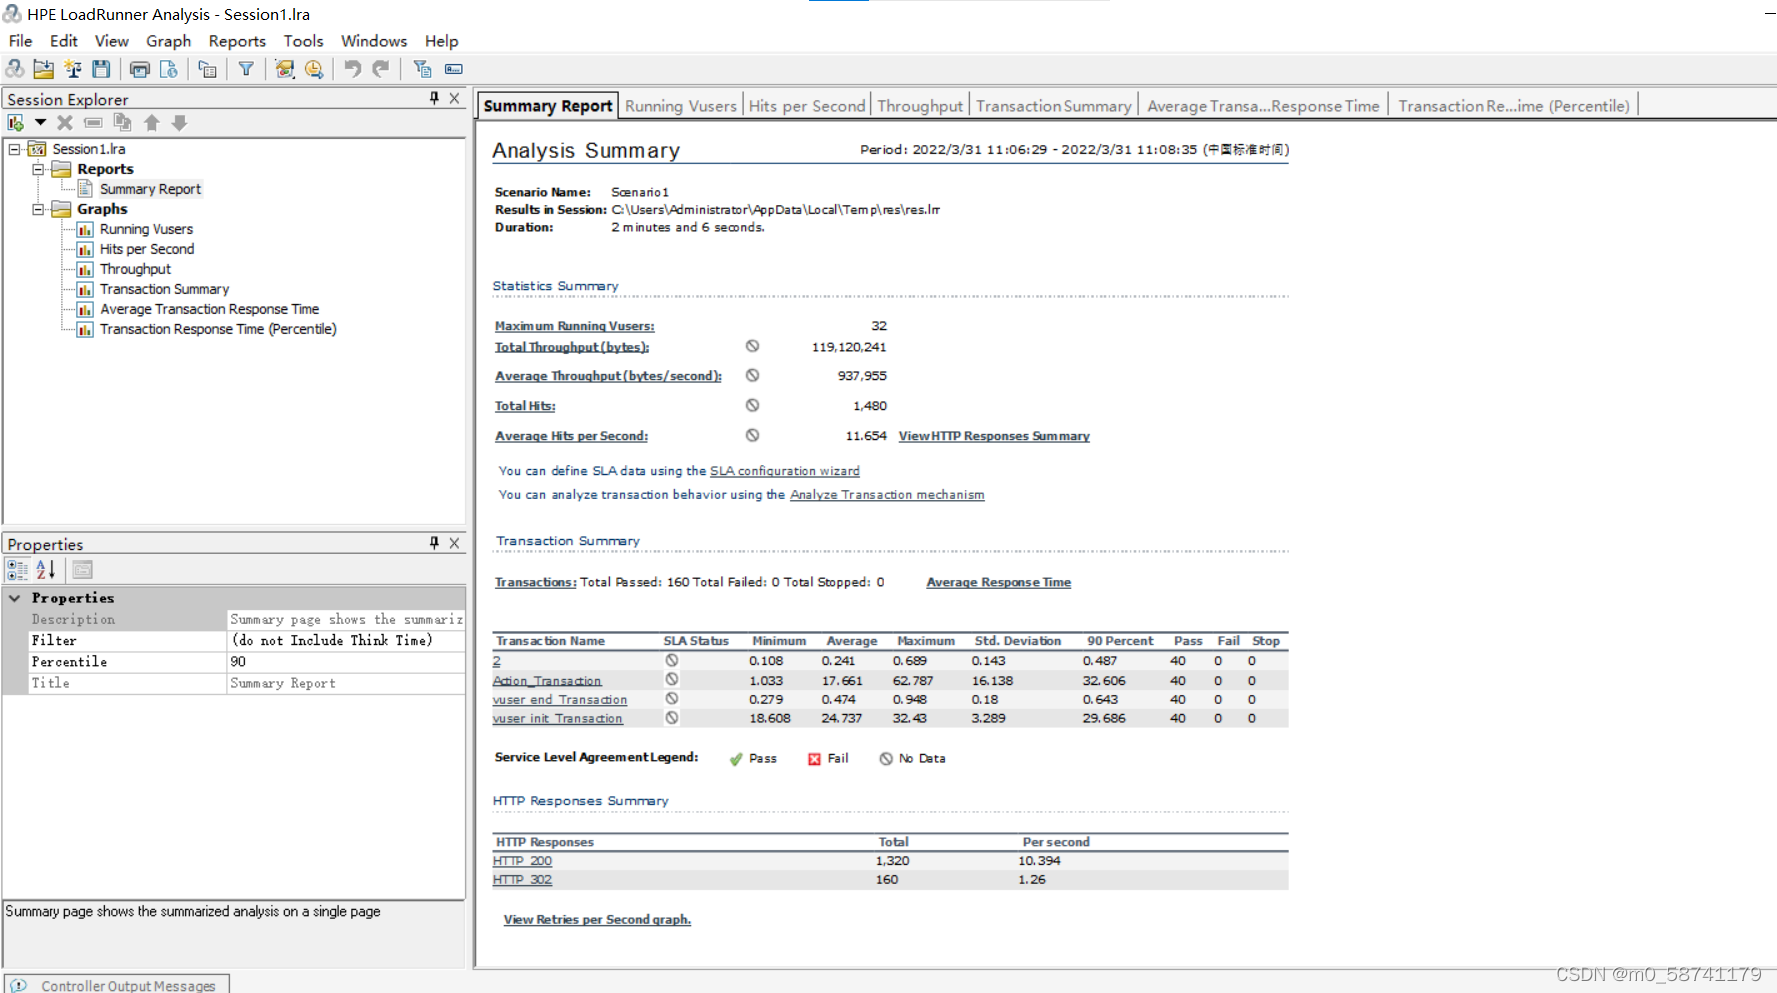Collapse the Reports folder node

38,169
